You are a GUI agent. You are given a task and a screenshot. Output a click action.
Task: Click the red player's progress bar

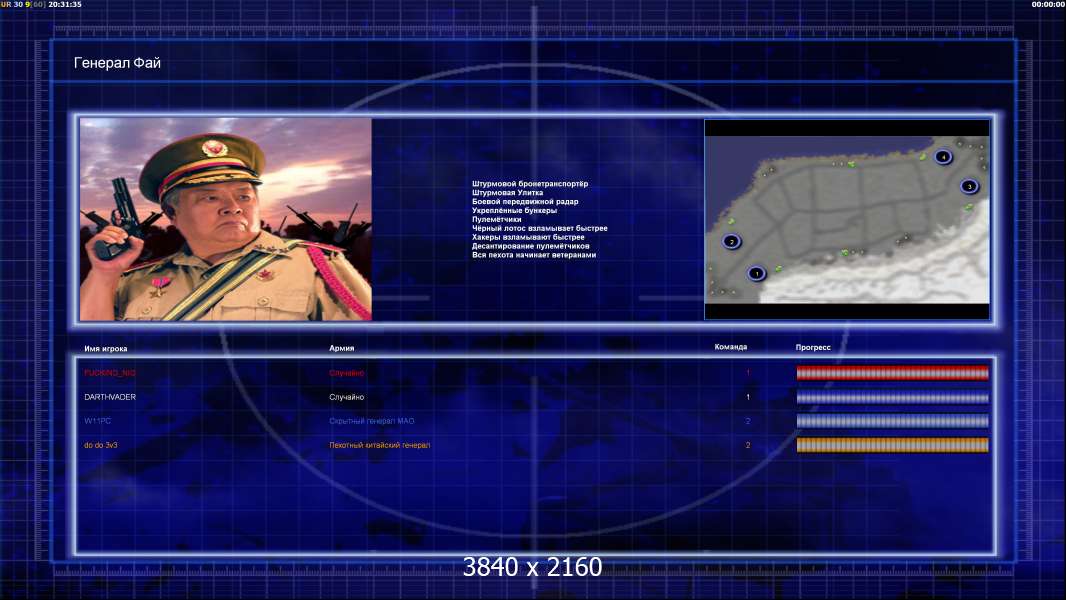click(892, 372)
